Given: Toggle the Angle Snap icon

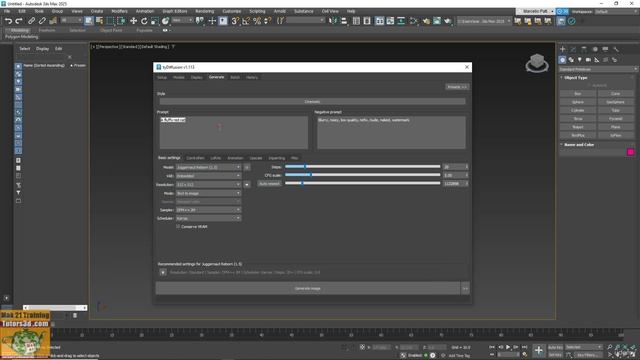Looking at the screenshot, I should pos(246,21).
